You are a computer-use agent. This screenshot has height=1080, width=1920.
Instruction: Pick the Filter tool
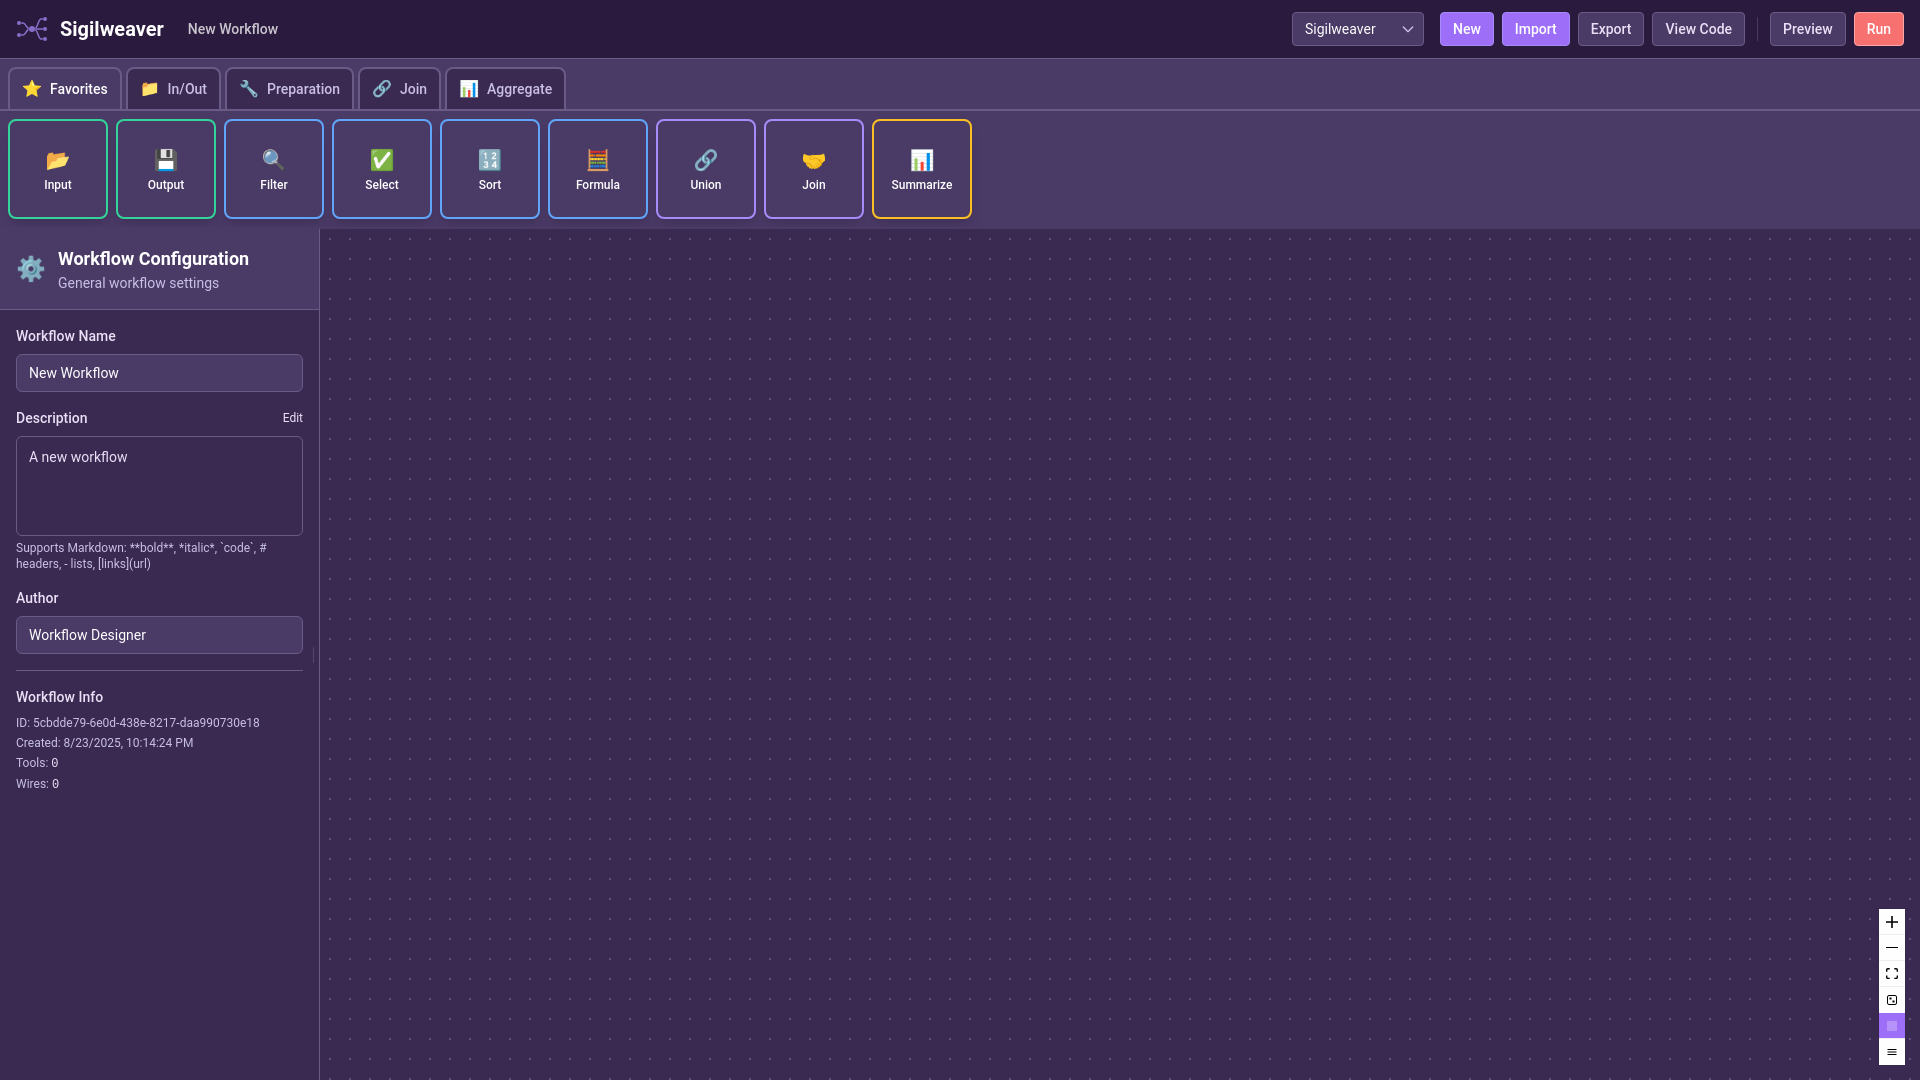(x=274, y=169)
